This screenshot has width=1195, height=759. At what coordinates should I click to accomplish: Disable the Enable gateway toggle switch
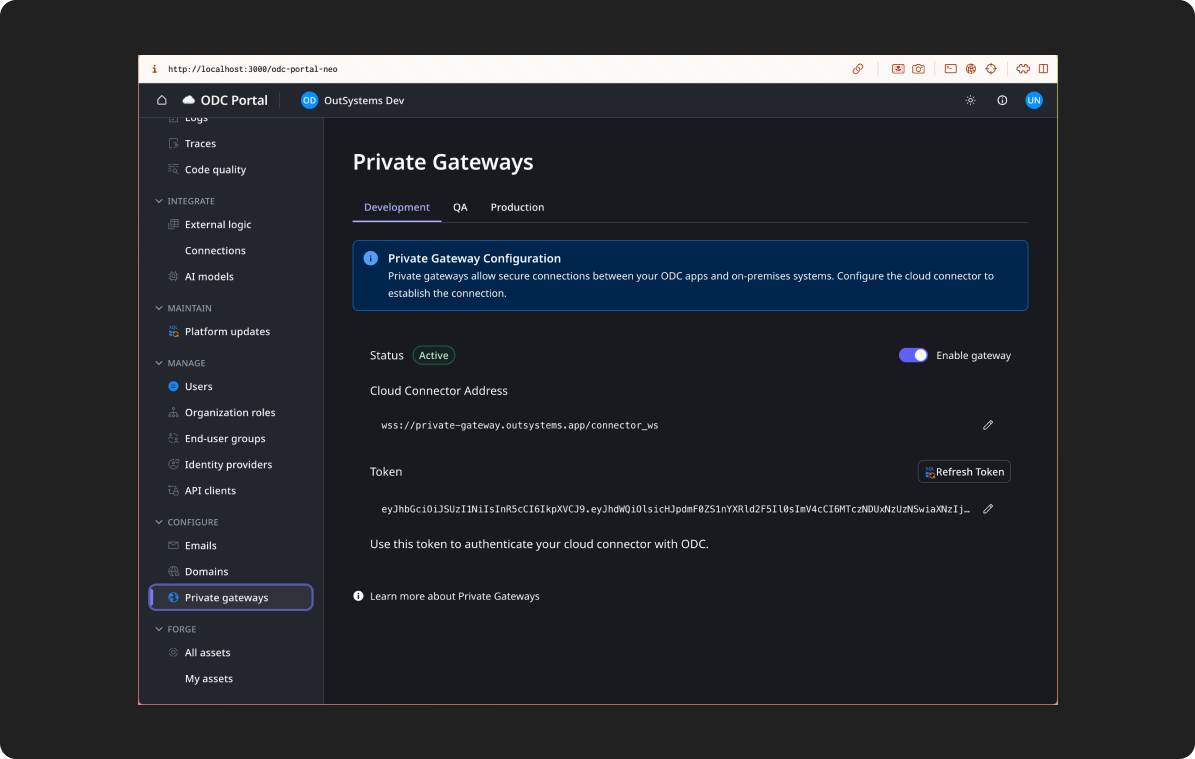pyautogui.click(x=913, y=355)
